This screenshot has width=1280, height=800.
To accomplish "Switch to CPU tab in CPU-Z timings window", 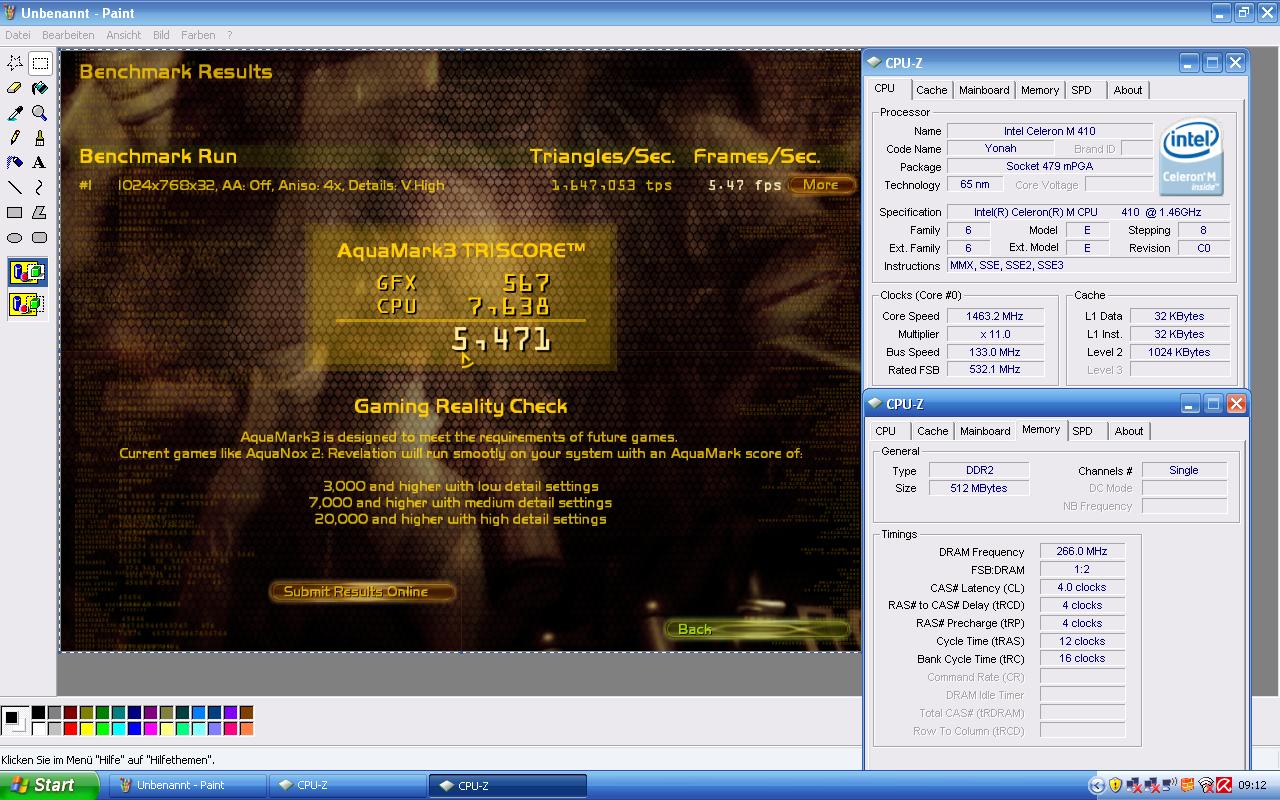I will 886,431.
